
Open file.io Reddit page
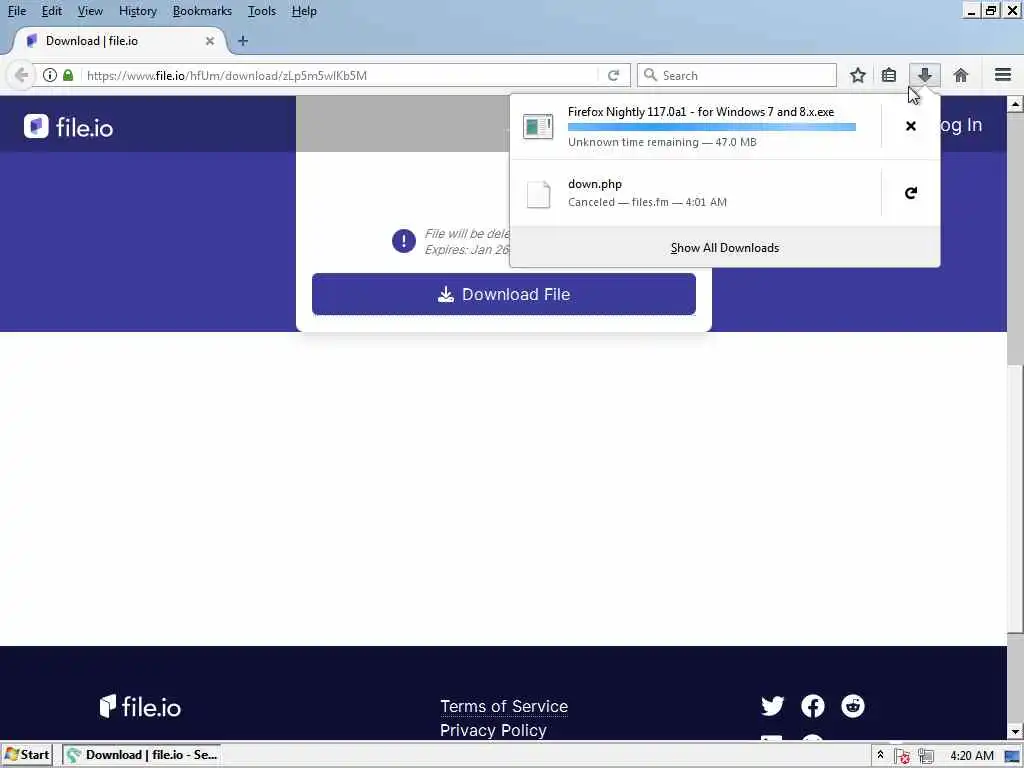pyautogui.click(x=853, y=706)
